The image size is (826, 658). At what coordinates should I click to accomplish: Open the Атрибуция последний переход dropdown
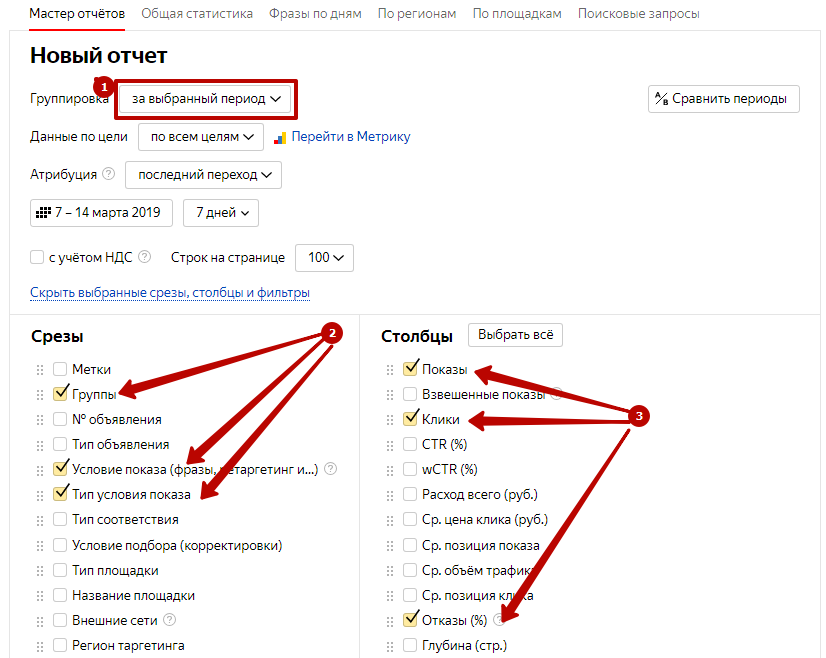203,175
